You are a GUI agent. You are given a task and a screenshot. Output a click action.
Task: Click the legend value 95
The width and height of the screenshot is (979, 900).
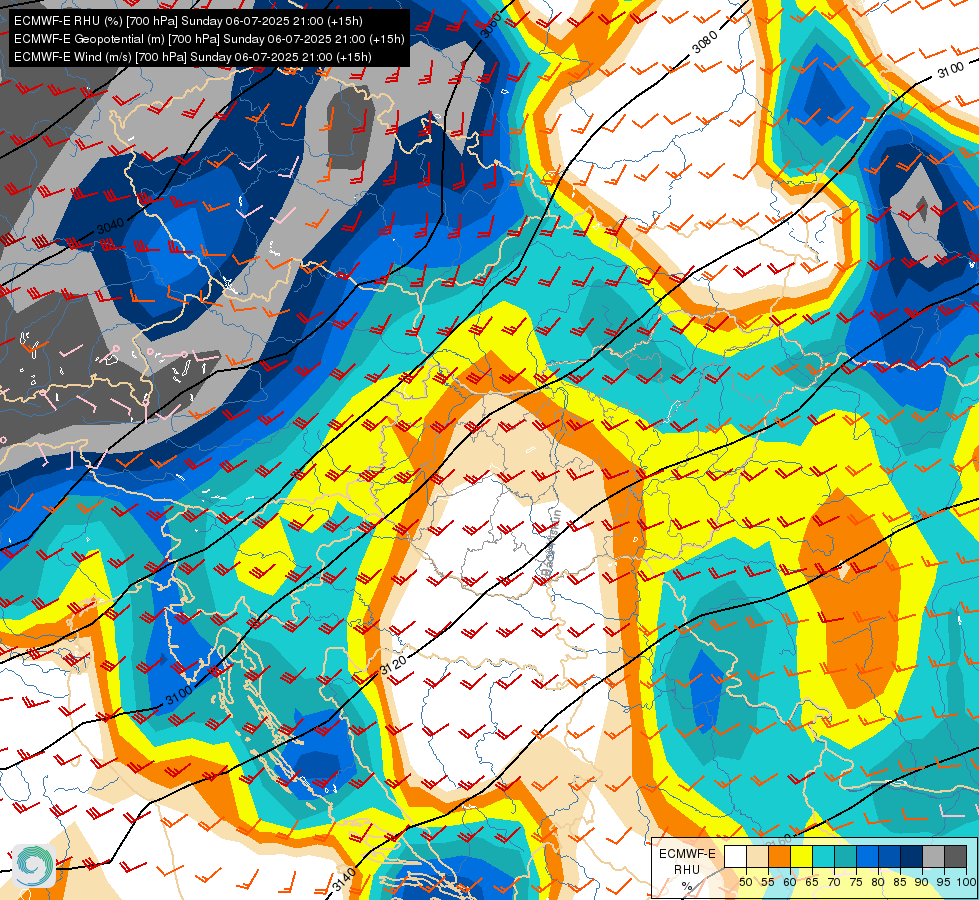click(943, 882)
